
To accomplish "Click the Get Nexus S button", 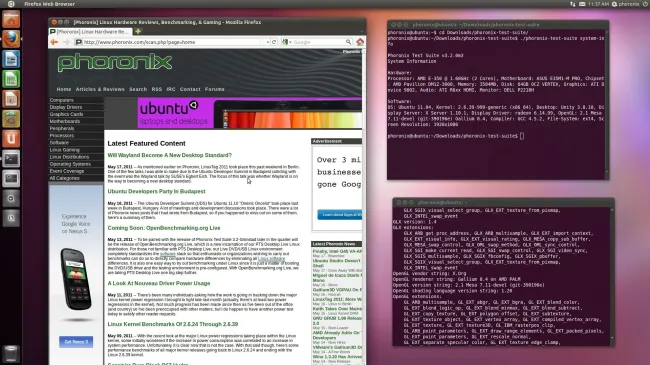I will [76, 342].
